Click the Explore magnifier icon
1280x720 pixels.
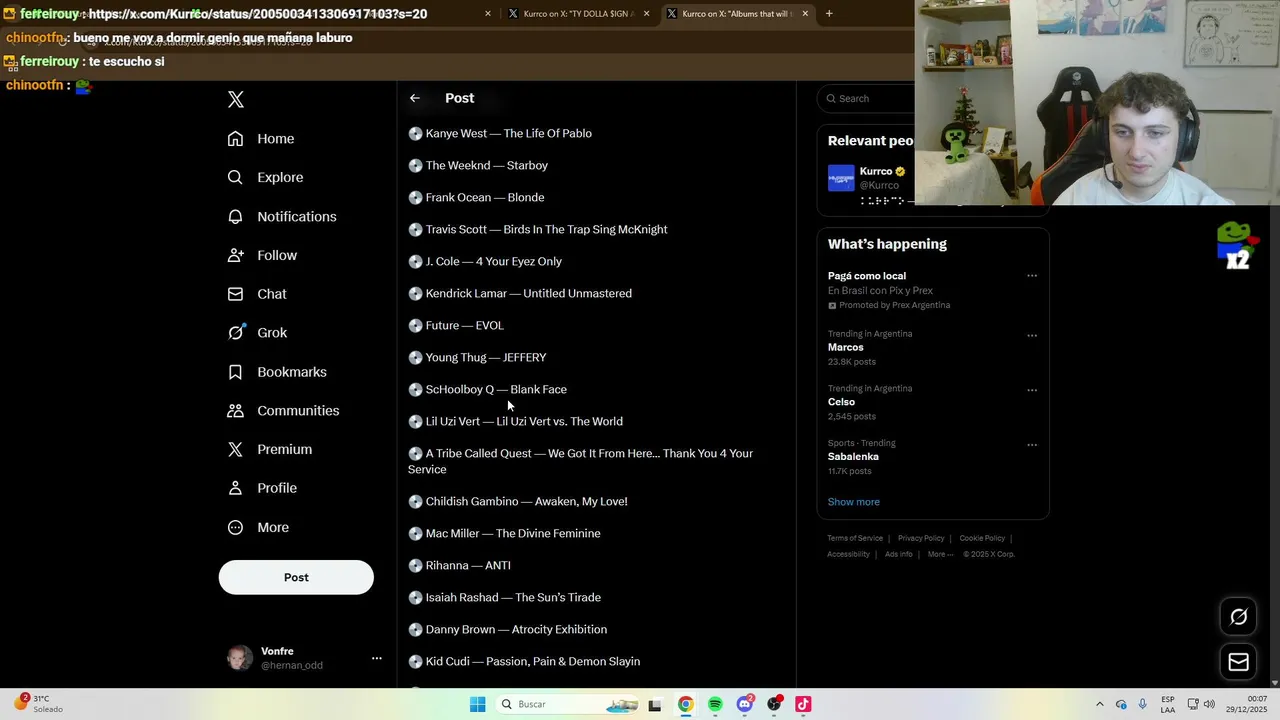(x=235, y=178)
